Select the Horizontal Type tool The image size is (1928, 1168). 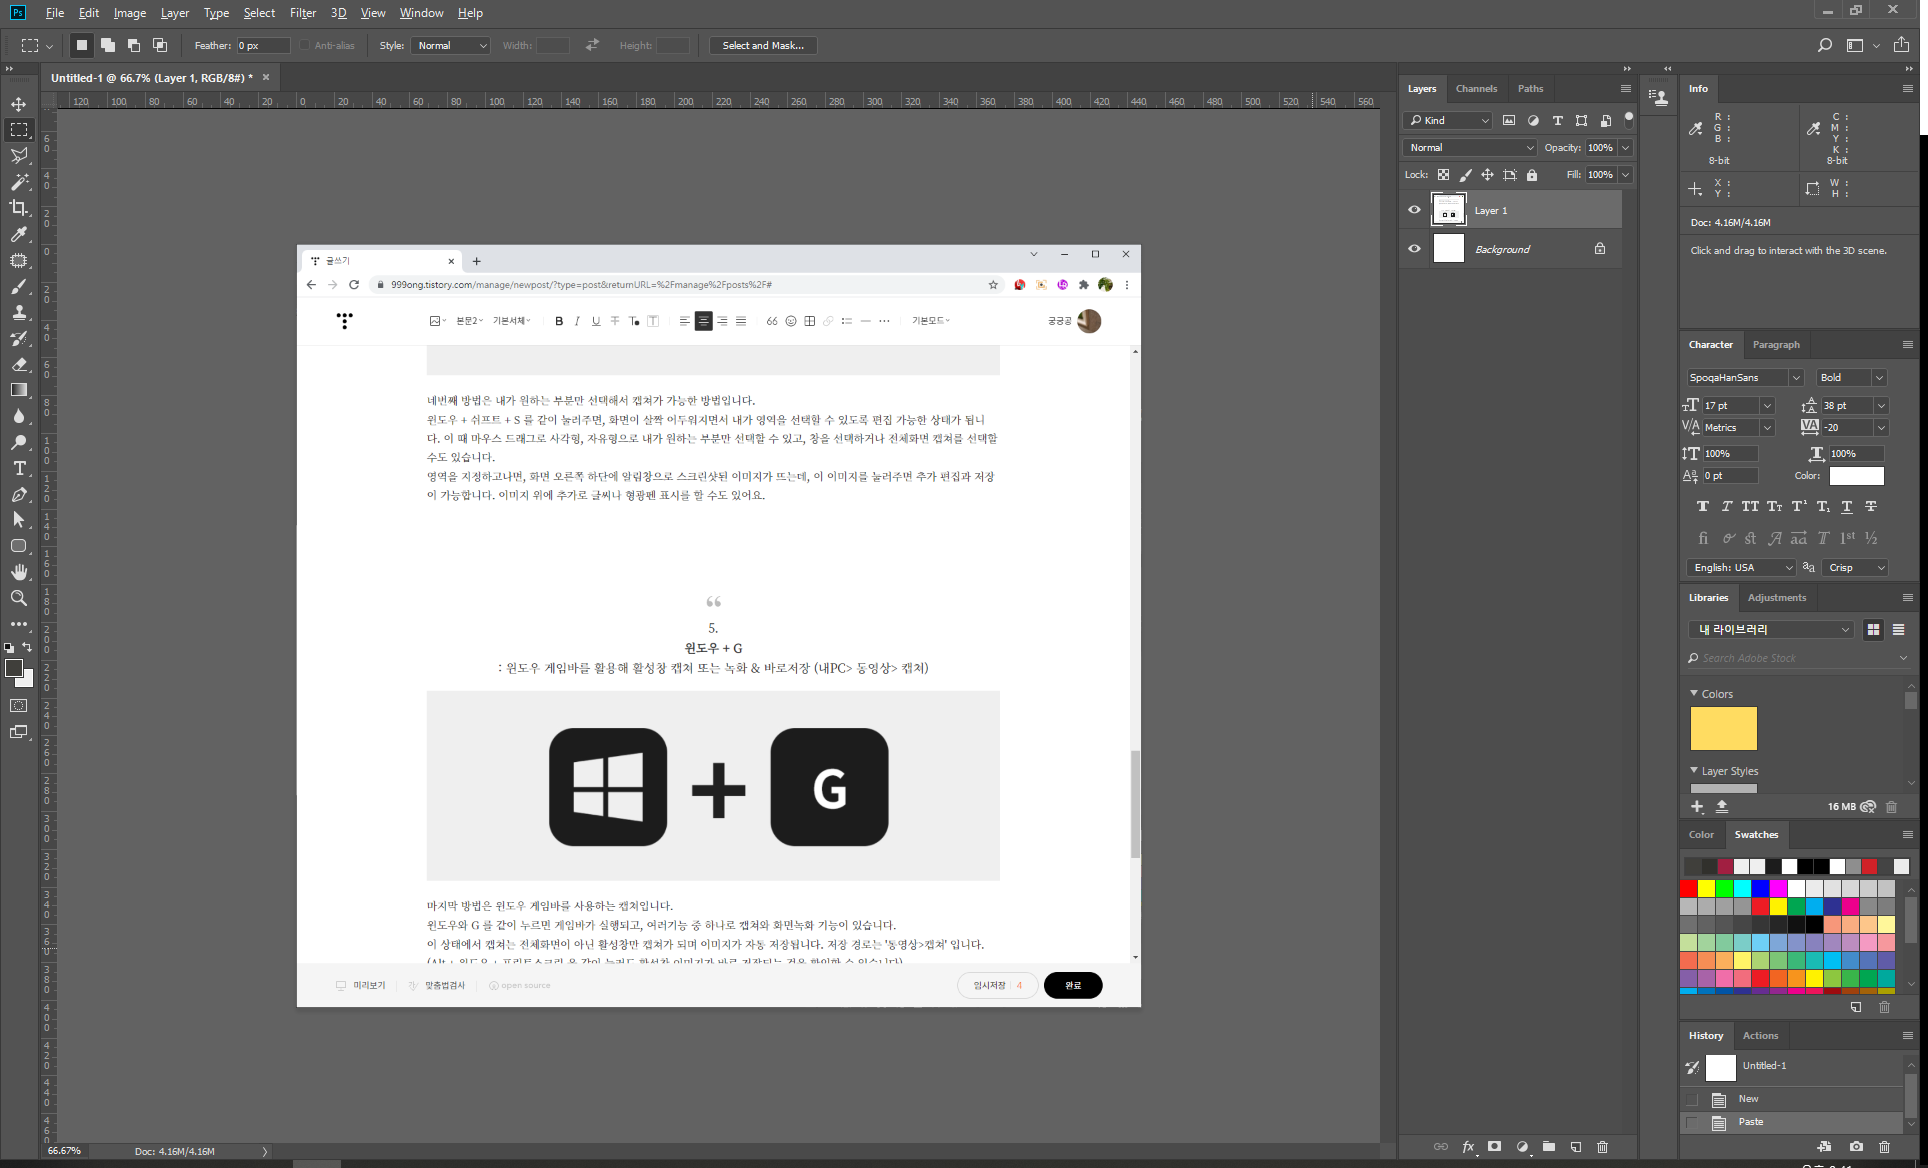[19, 468]
